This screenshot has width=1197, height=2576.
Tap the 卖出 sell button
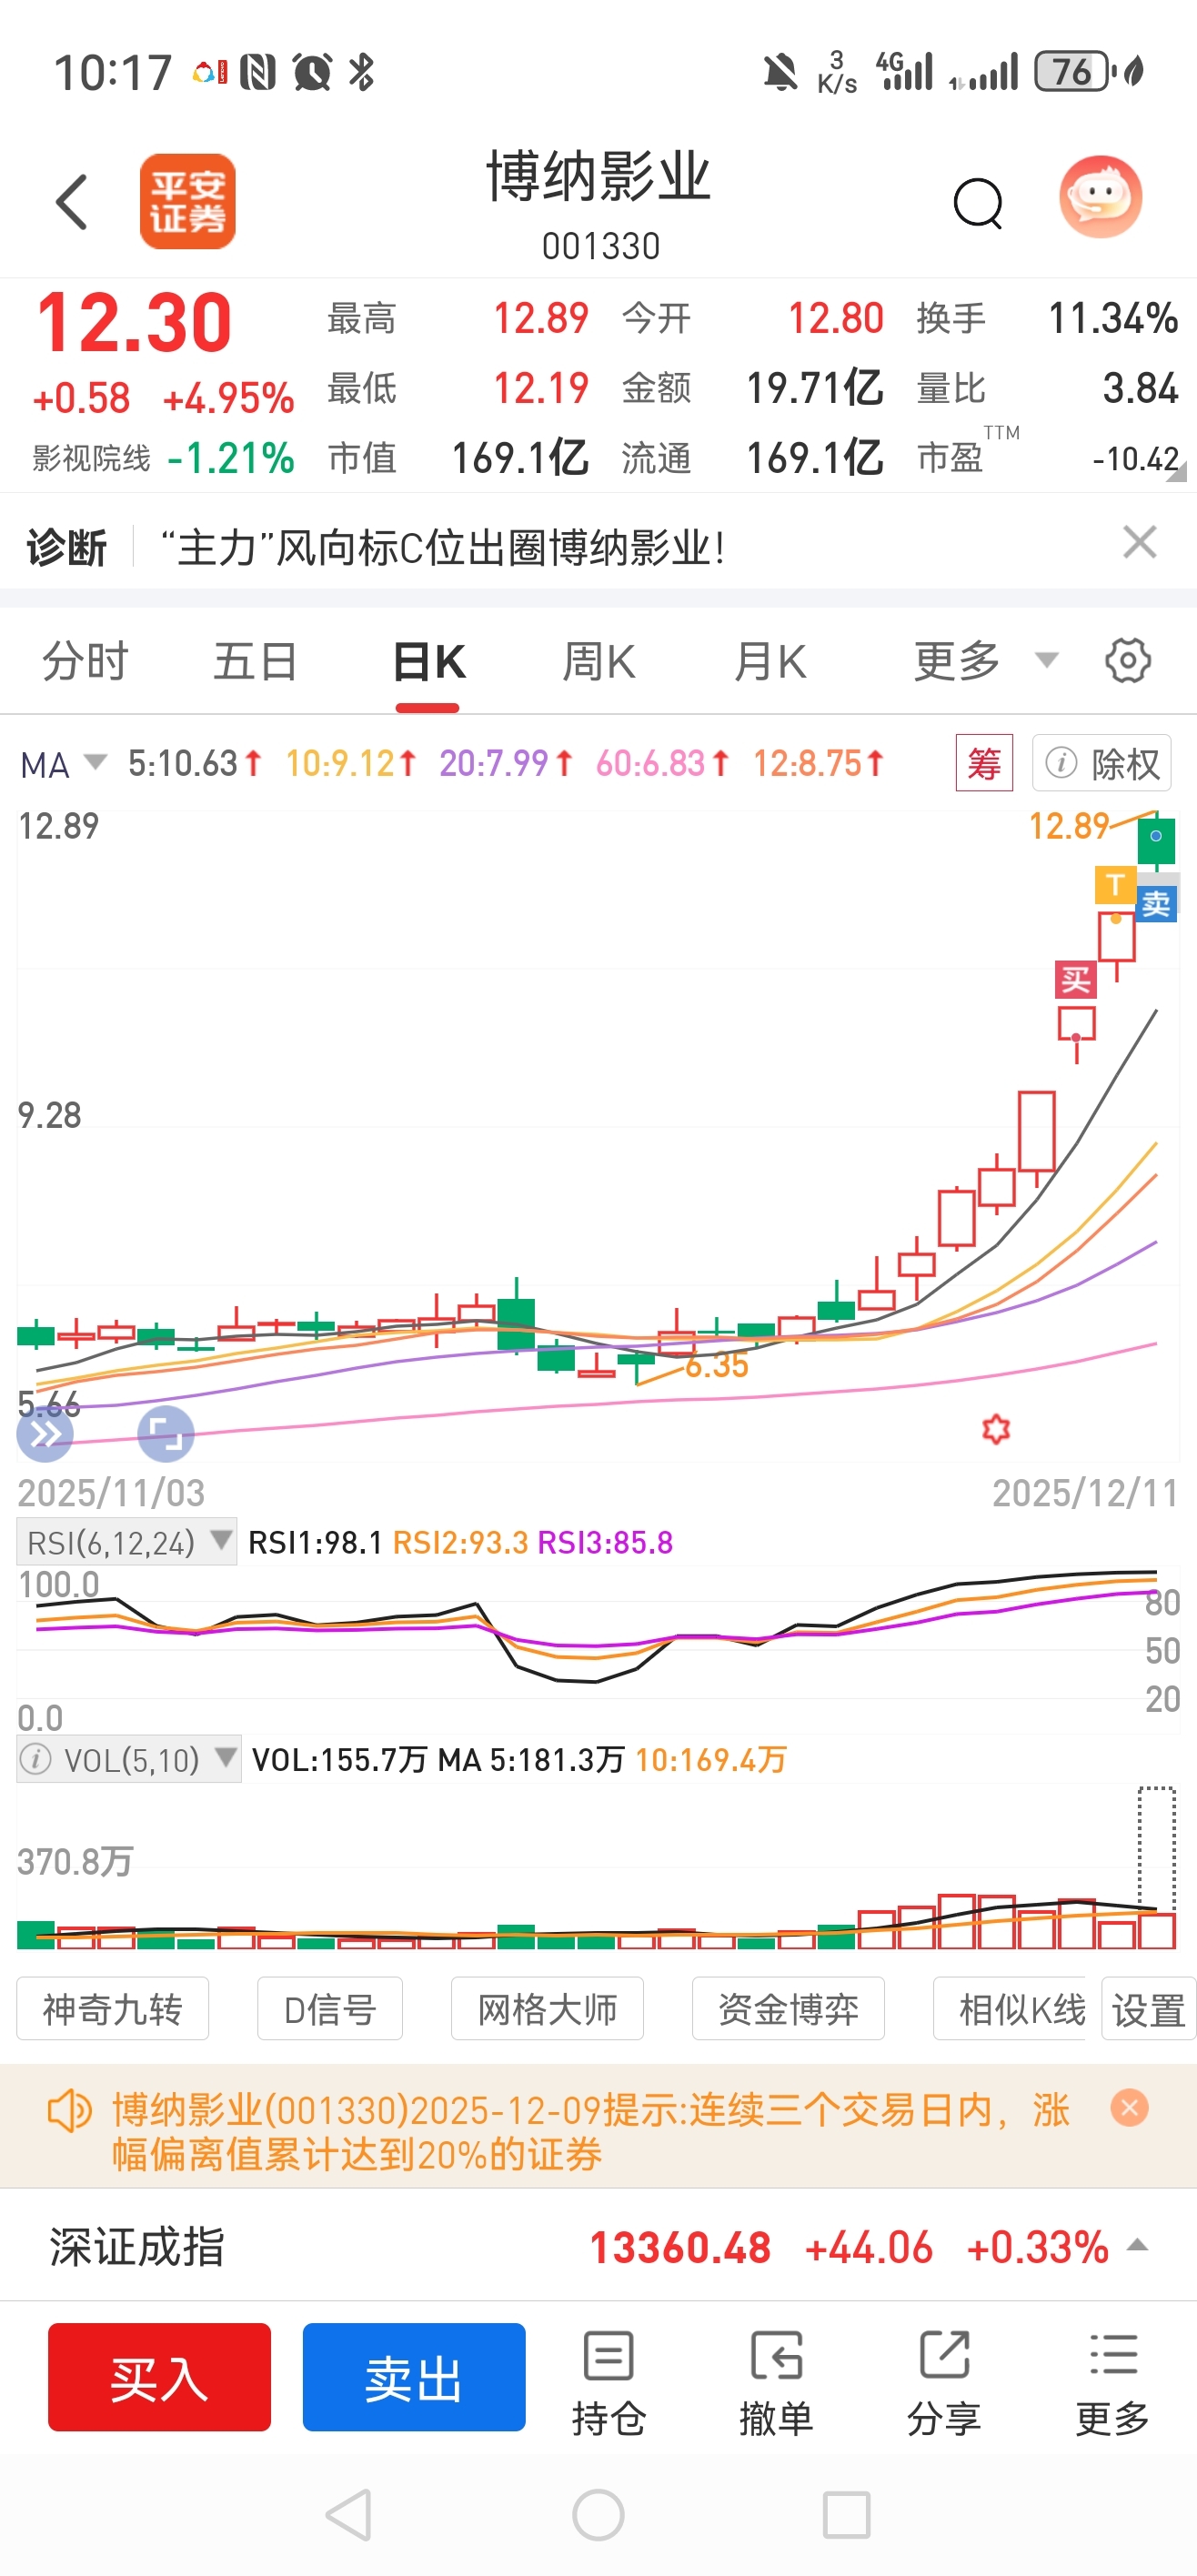[x=414, y=2377]
